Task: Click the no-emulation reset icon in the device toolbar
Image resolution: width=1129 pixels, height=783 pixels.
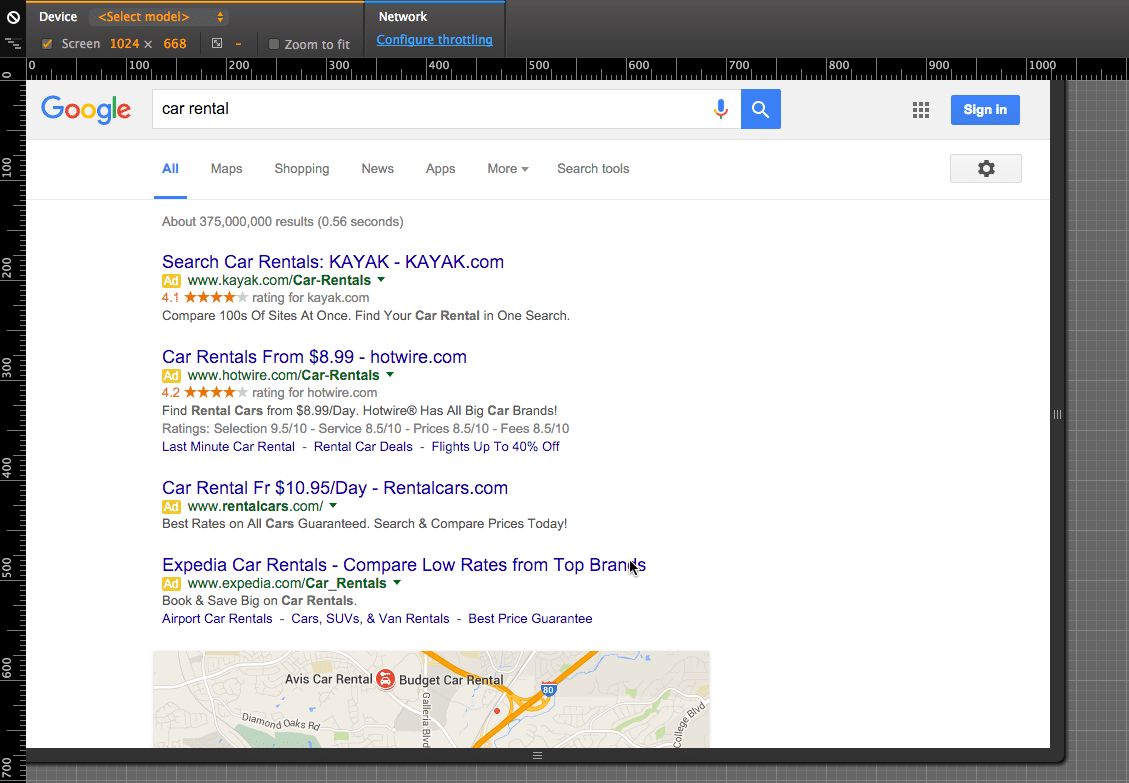Action: (x=13, y=17)
